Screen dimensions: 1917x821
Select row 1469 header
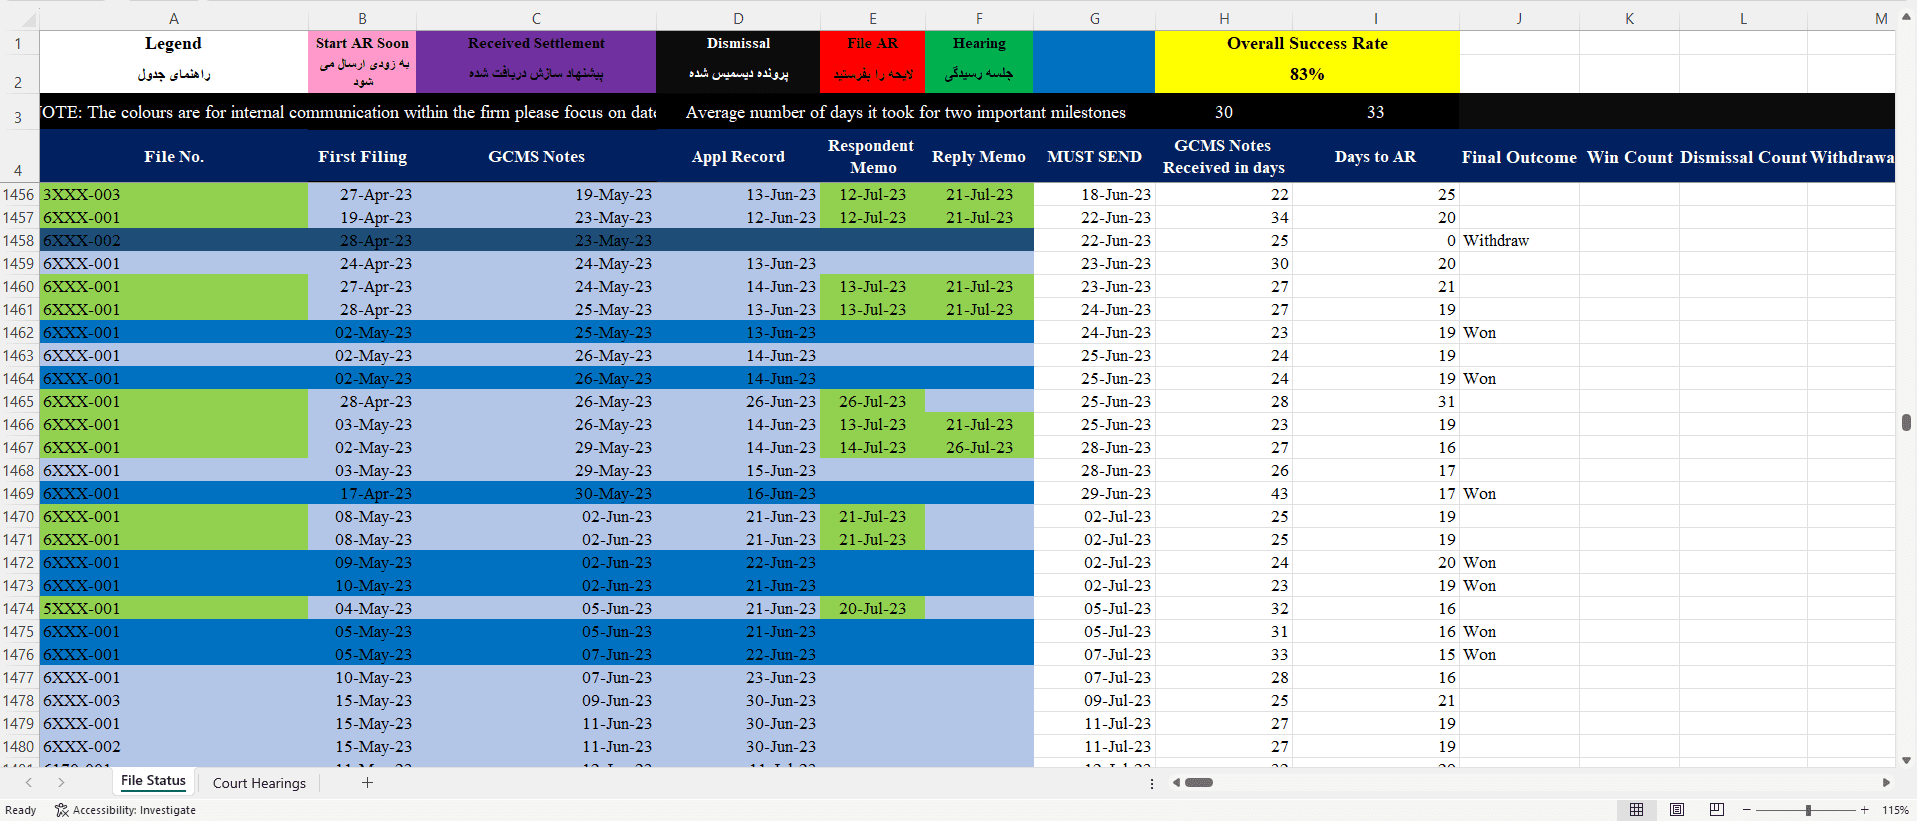(19, 494)
